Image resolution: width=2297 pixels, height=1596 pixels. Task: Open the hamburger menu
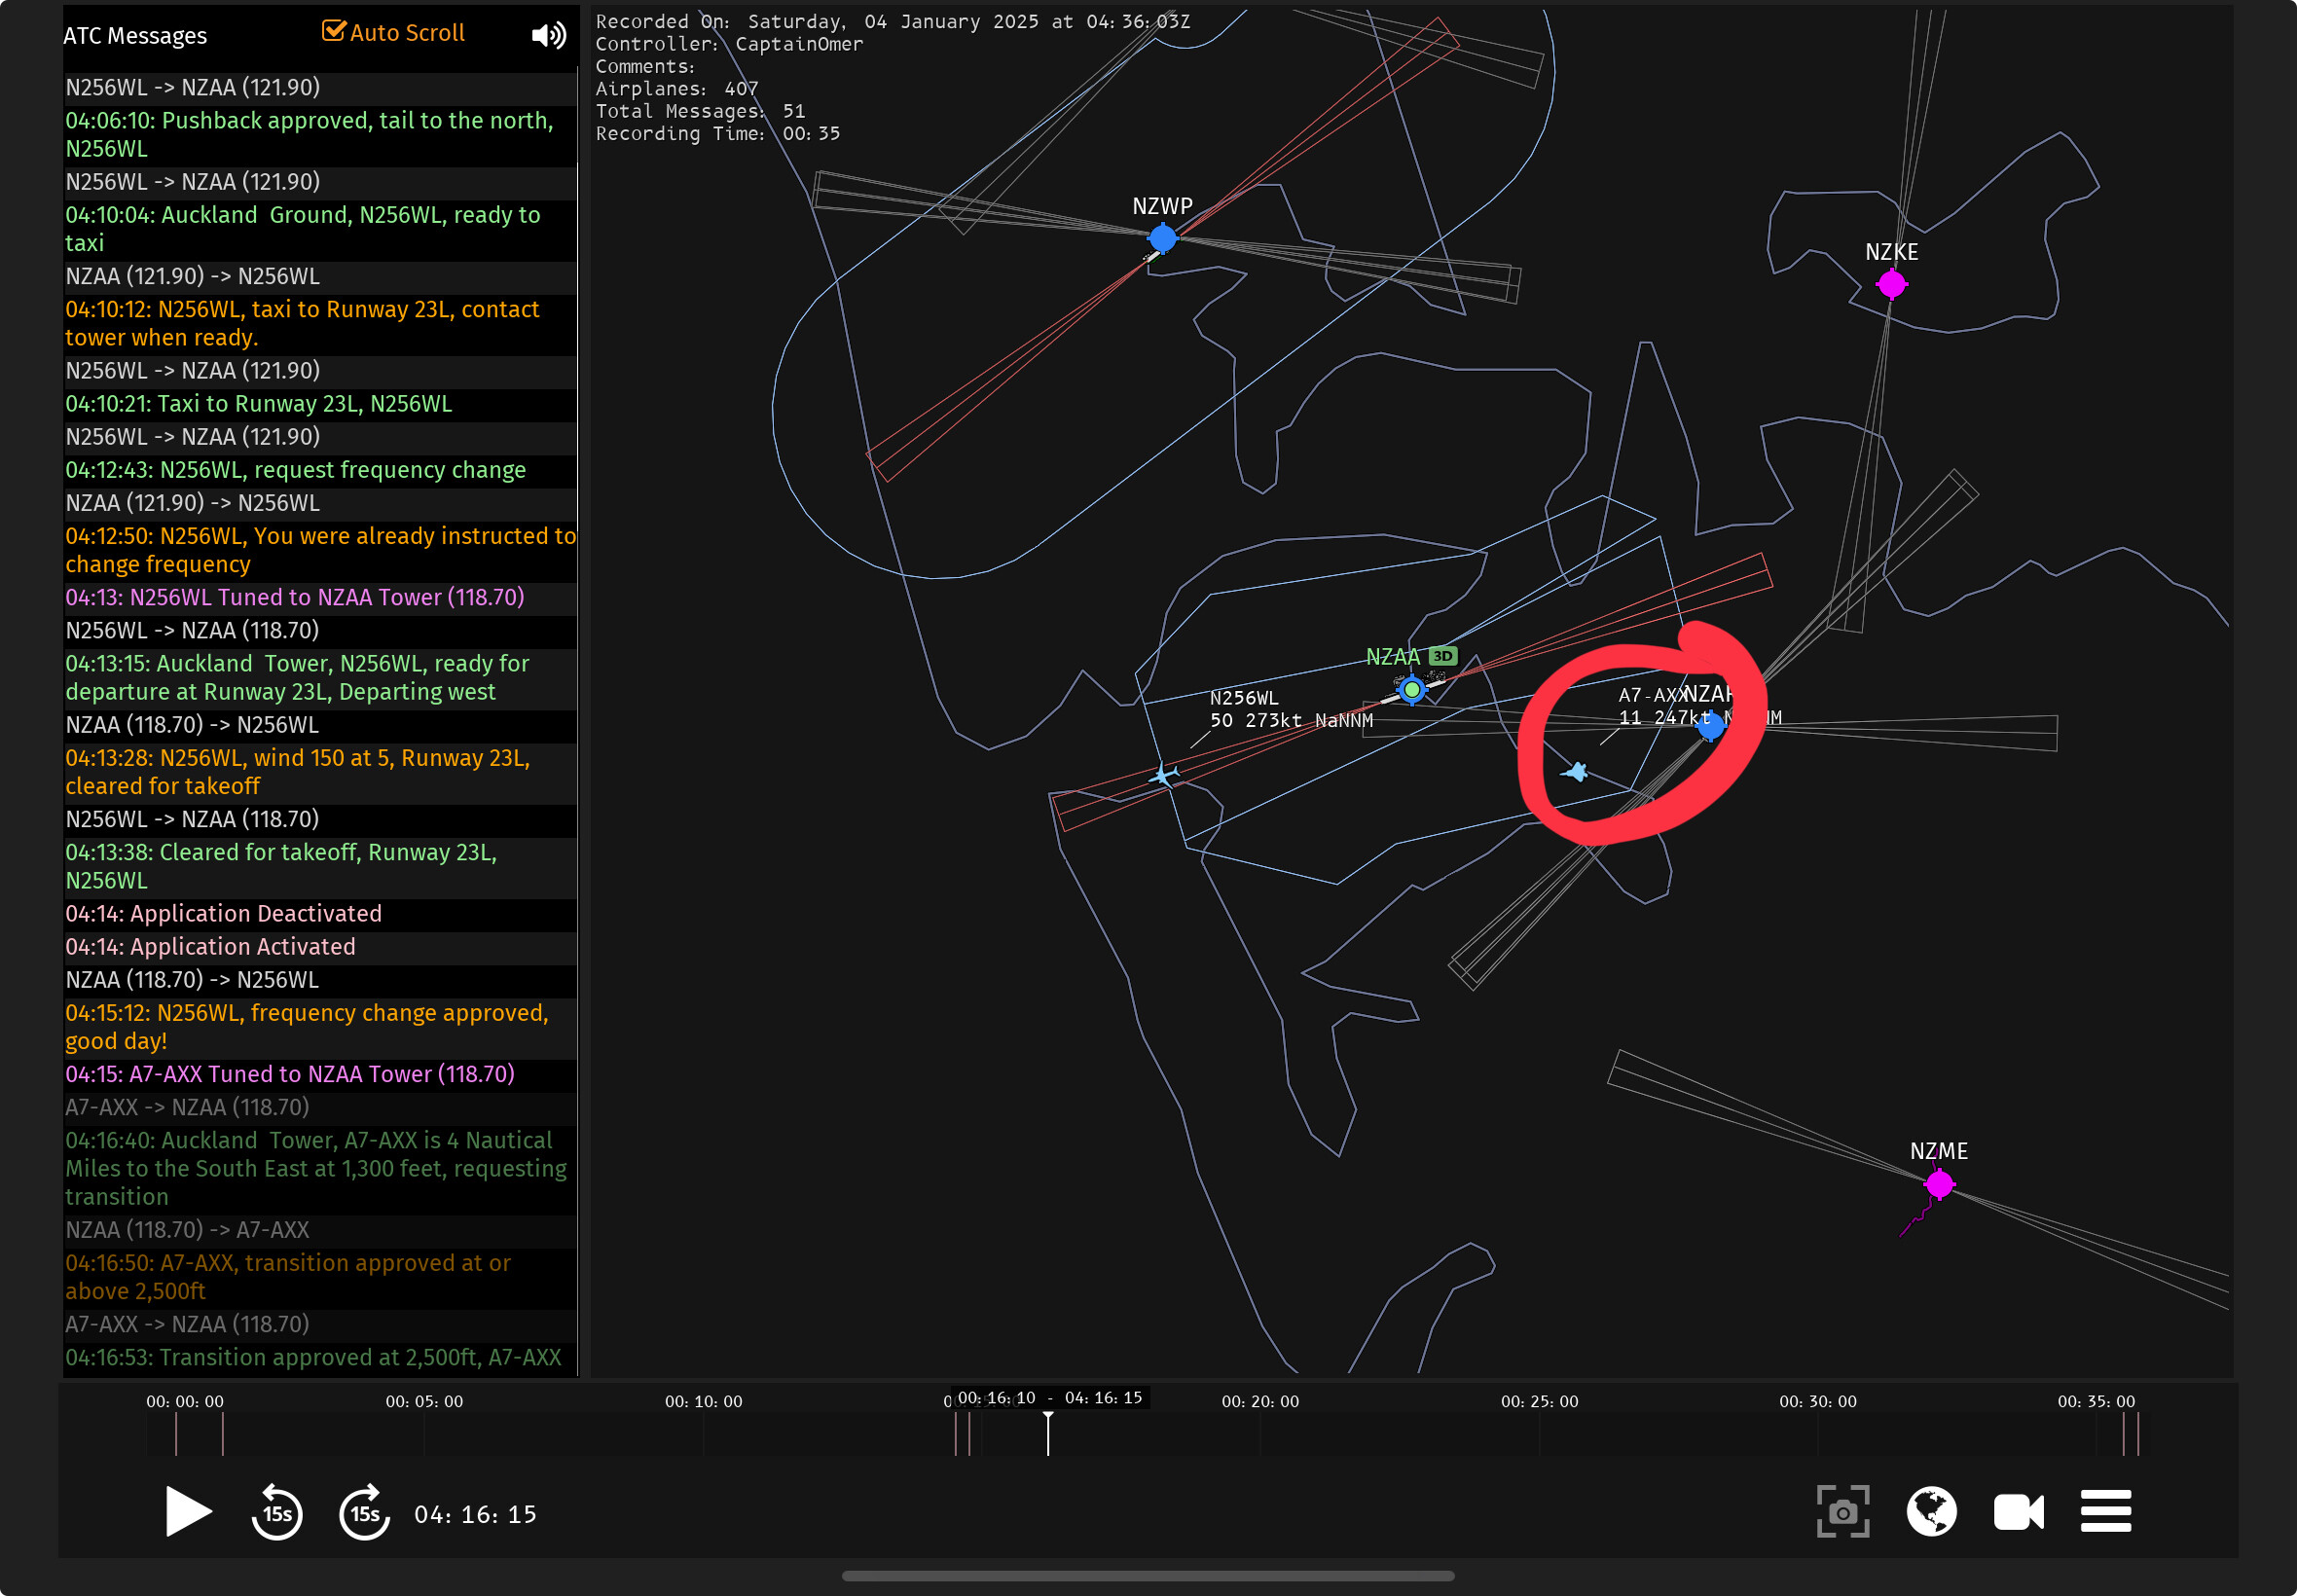(2106, 1511)
